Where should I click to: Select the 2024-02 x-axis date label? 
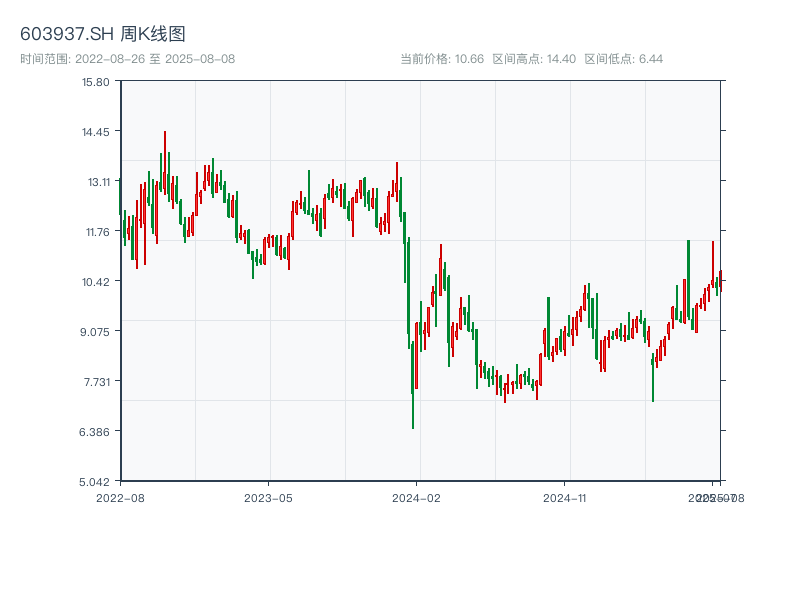click(x=417, y=497)
